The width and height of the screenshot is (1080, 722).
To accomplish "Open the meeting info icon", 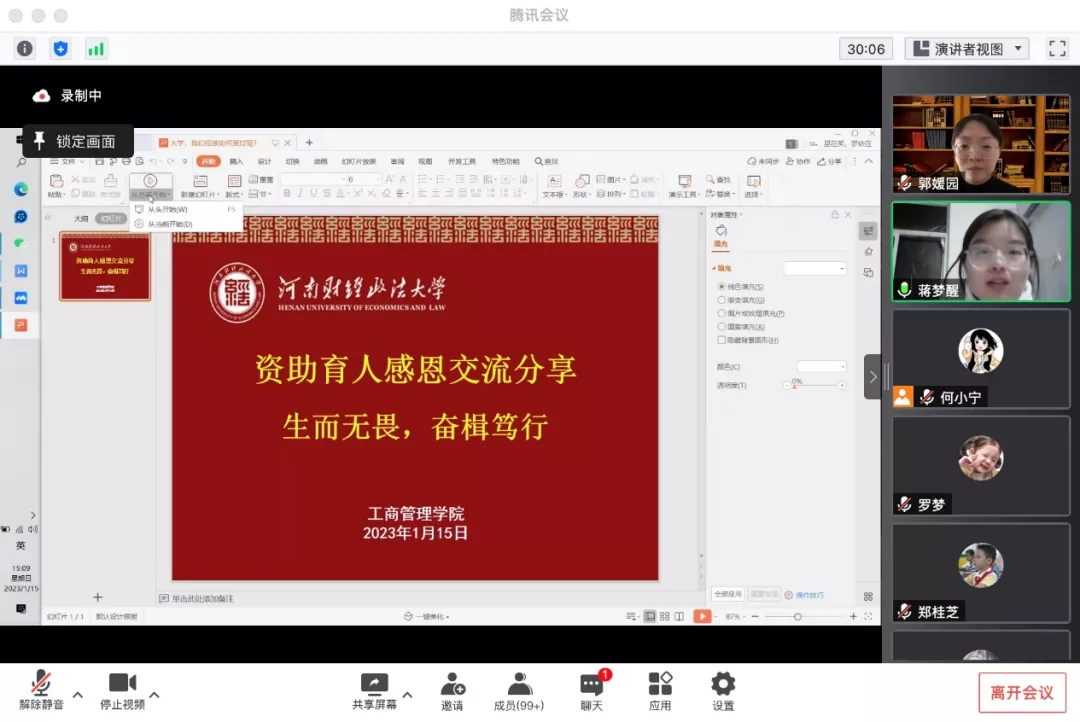I will [x=24, y=48].
